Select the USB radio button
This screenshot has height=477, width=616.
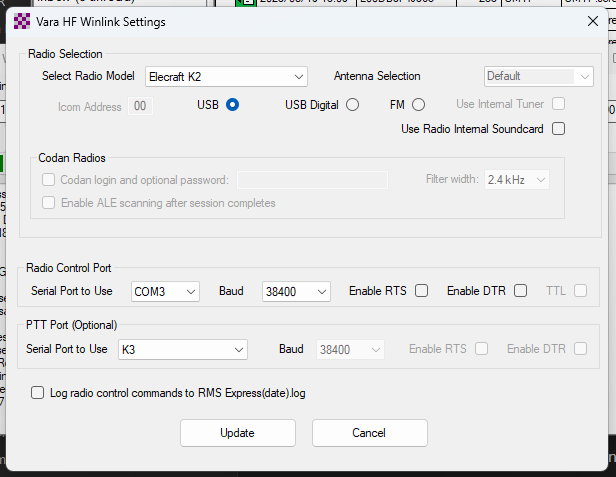(x=232, y=104)
